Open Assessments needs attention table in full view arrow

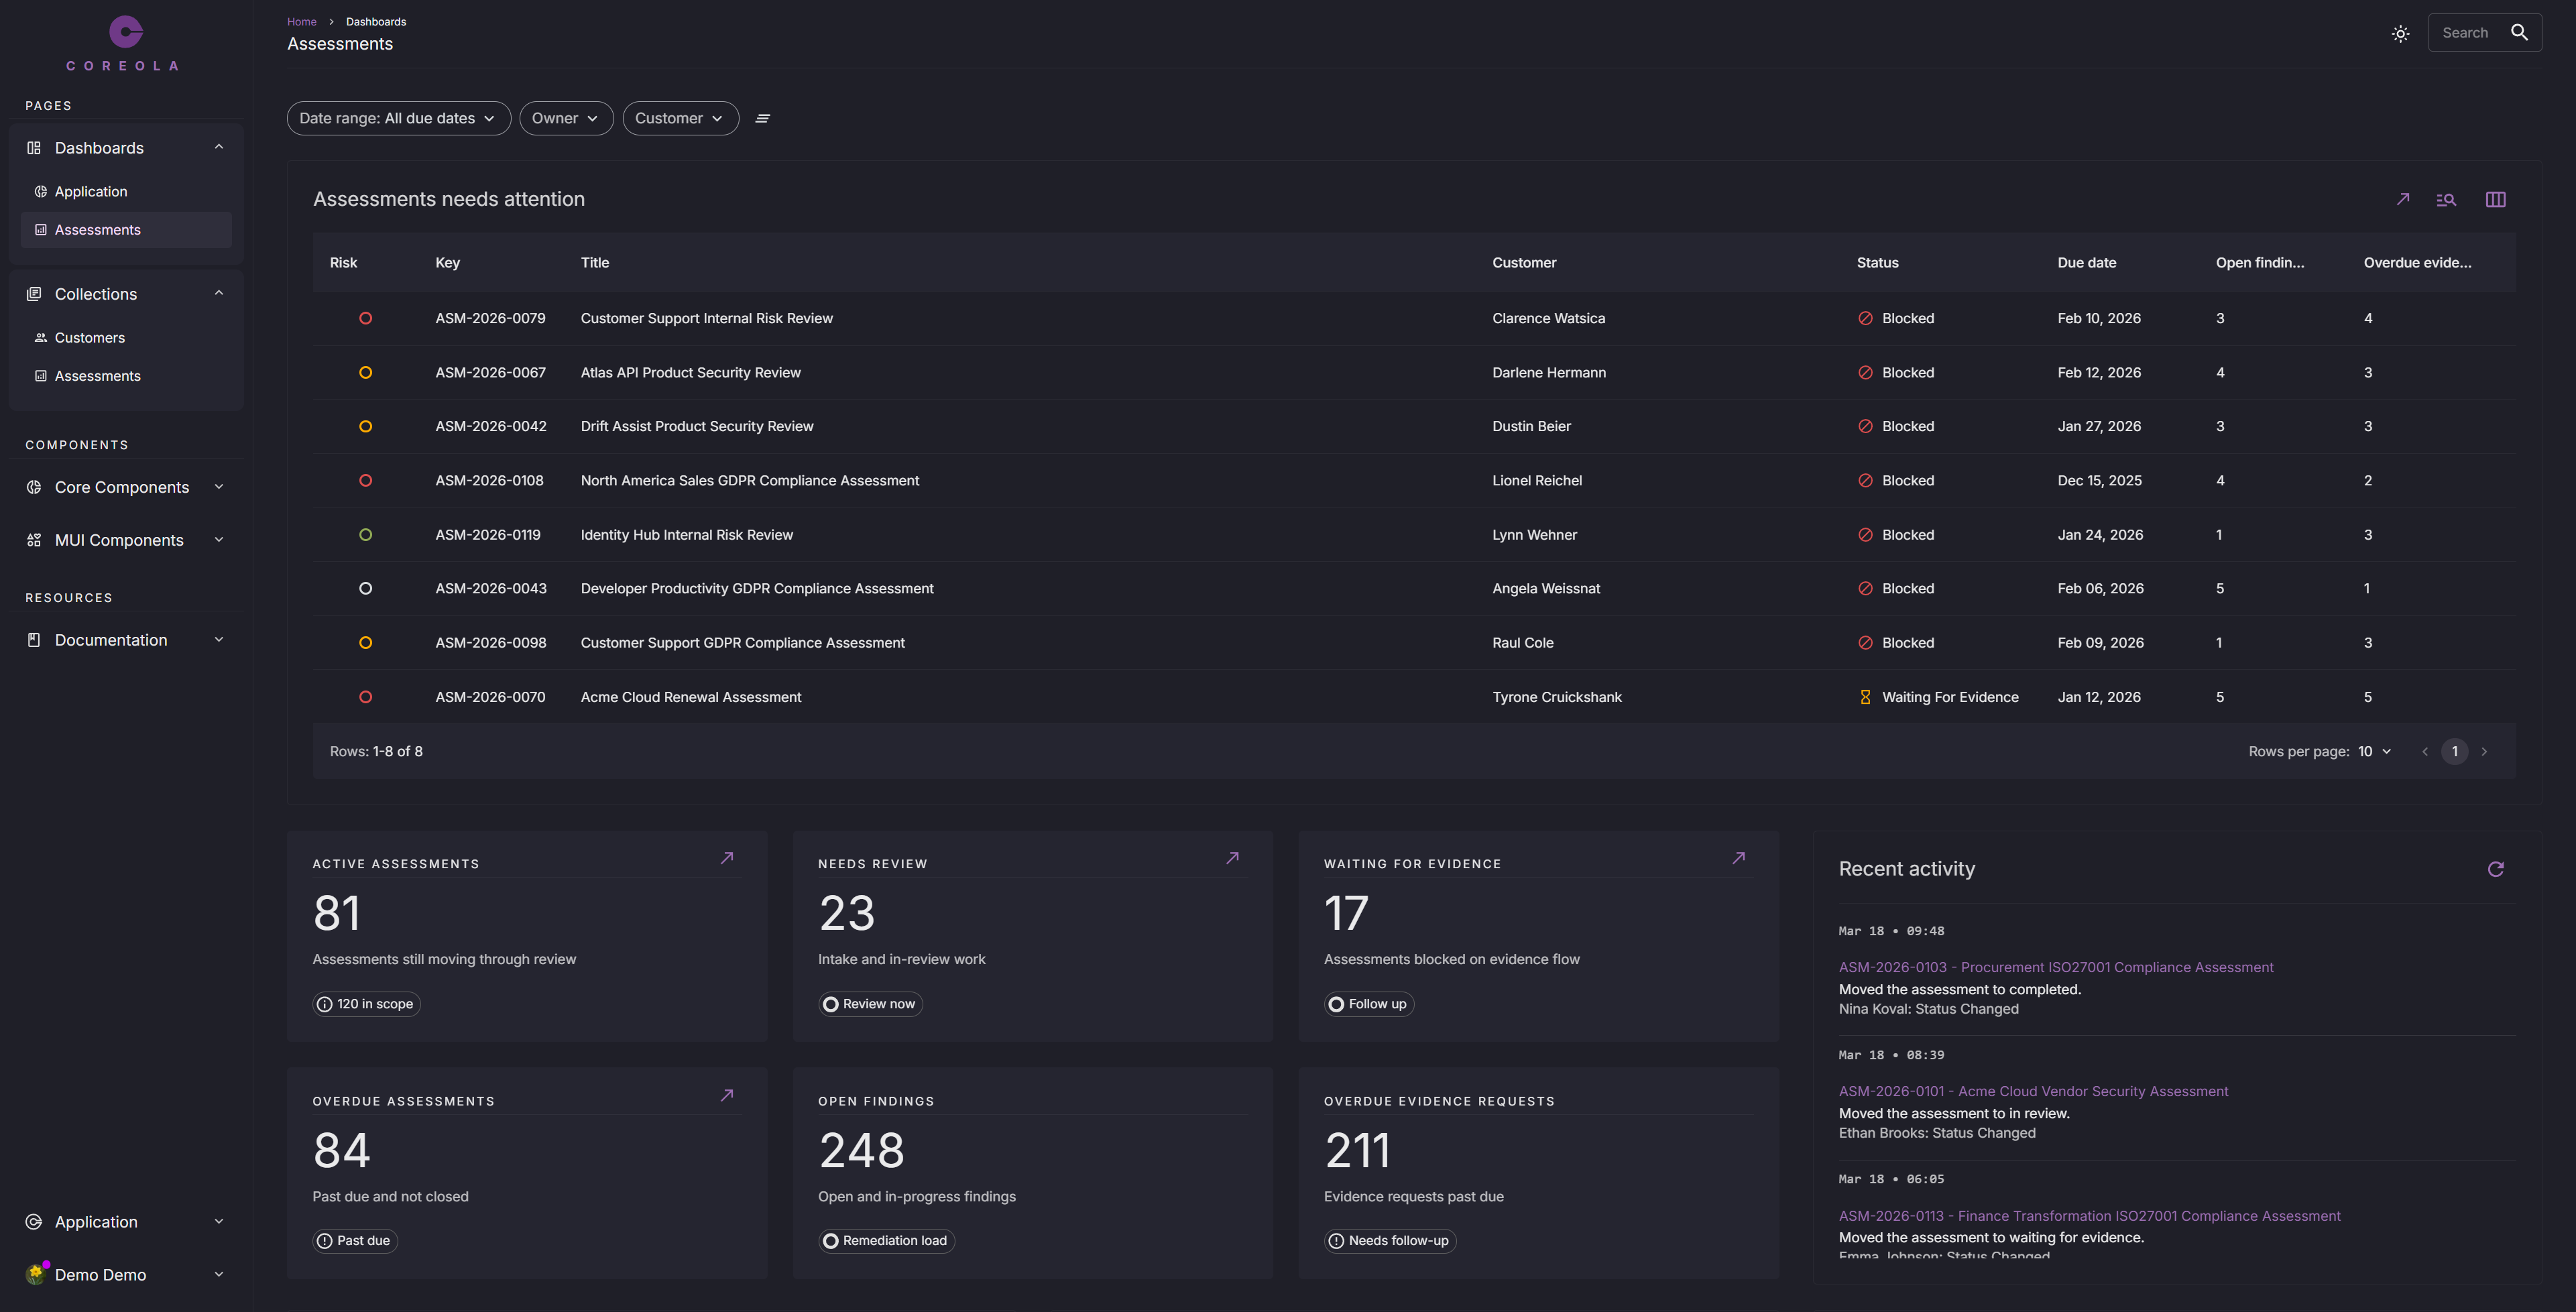pyautogui.click(x=2402, y=199)
